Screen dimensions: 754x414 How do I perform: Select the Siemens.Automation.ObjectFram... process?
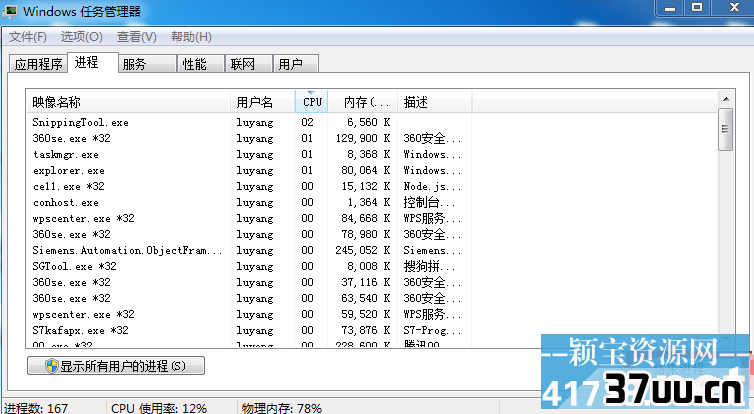click(x=249, y=251)
